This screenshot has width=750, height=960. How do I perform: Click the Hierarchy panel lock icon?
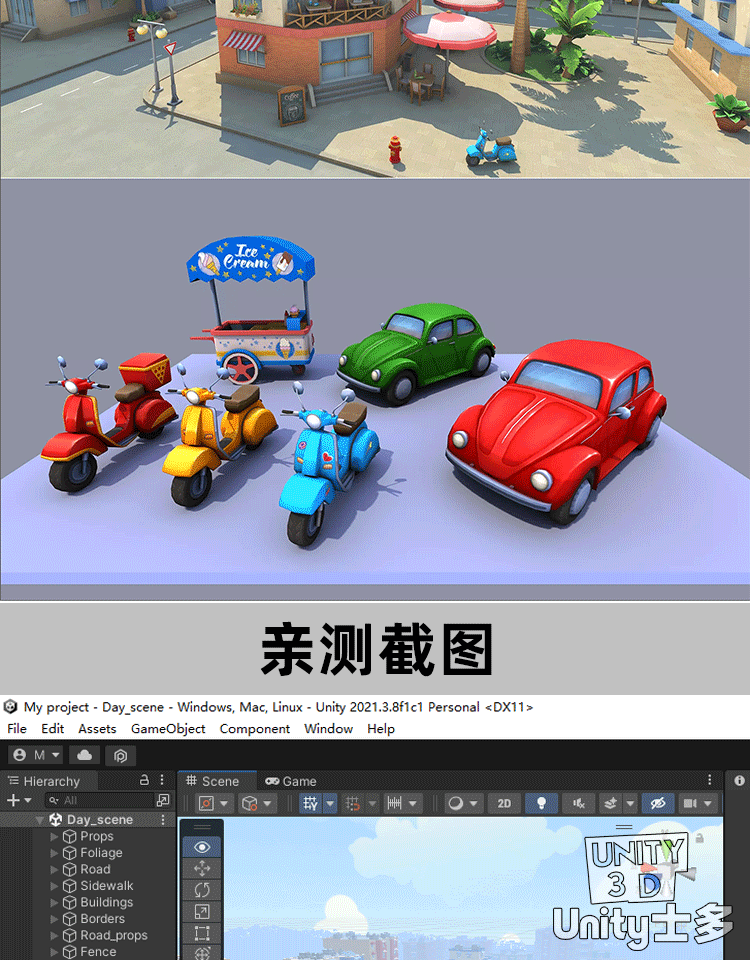144,780
